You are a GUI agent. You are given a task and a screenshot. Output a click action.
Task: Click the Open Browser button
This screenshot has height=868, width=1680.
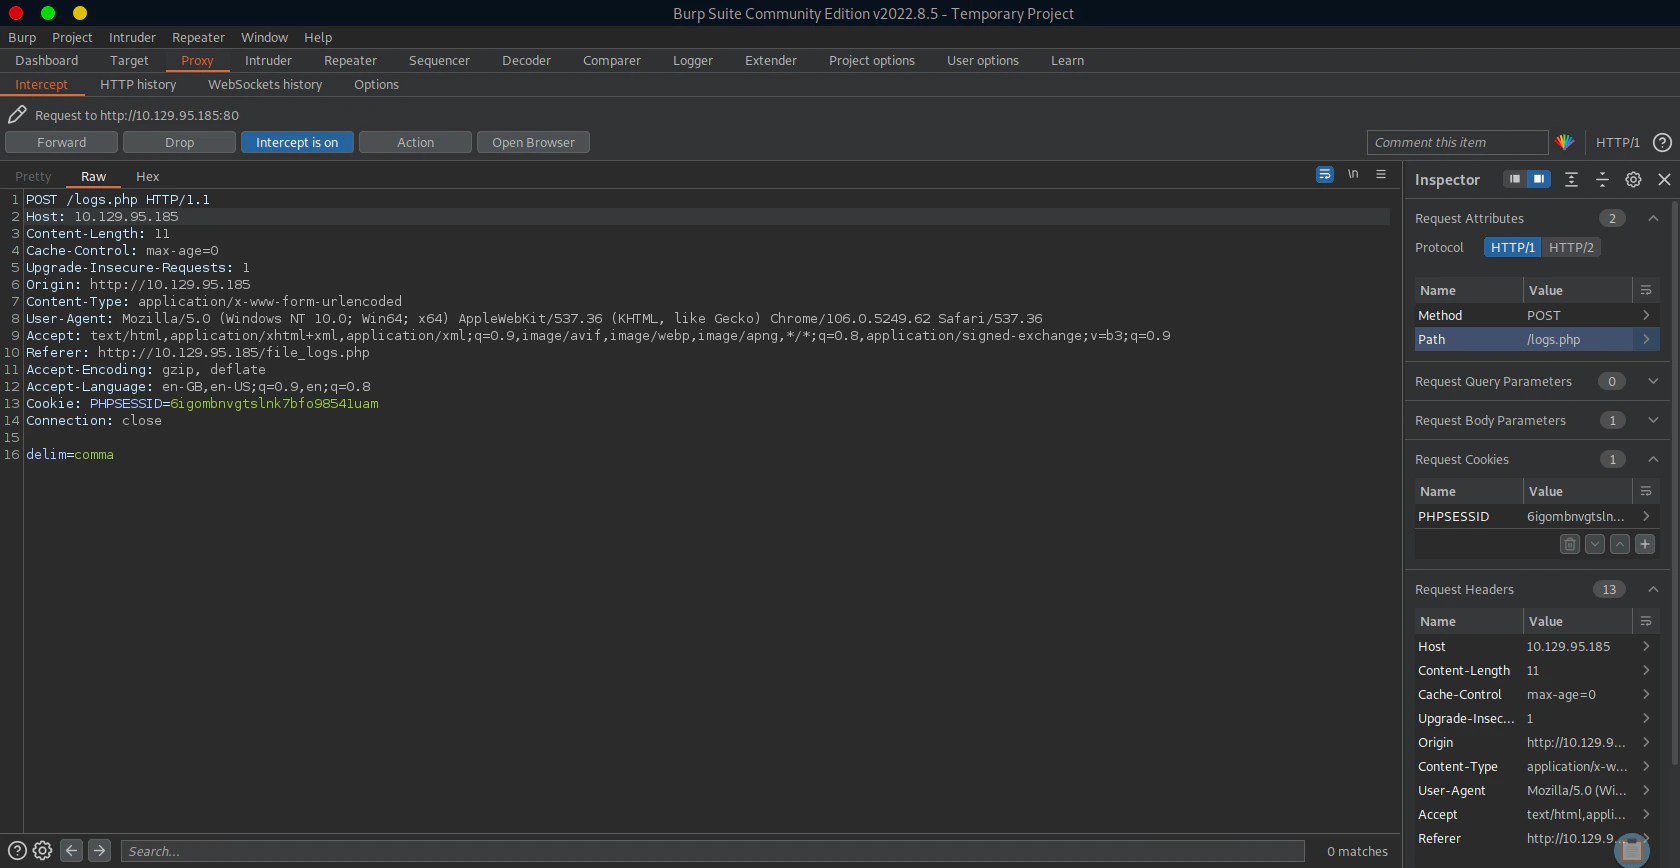533,142
